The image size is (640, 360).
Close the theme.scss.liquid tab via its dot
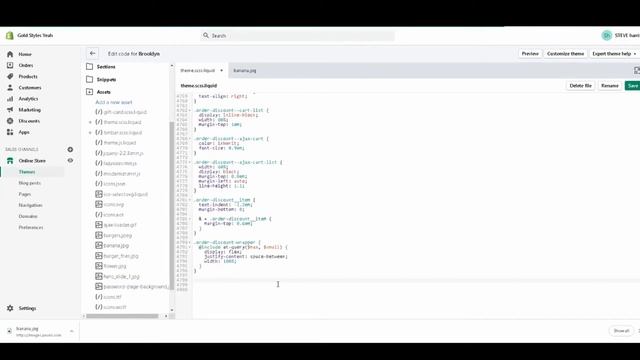(x=222, y=71)
